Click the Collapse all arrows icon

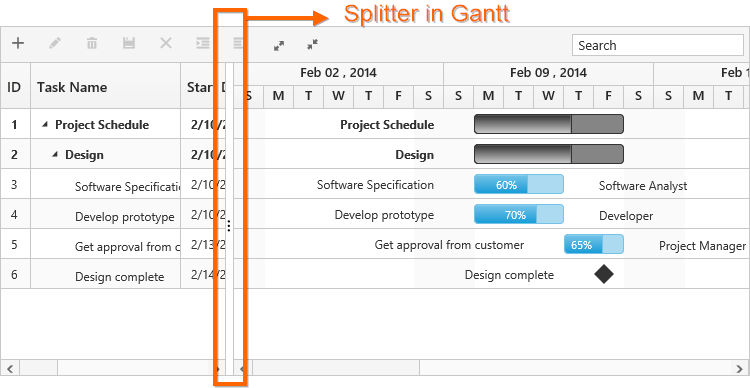pyautogui.click(x=312, y=45)
